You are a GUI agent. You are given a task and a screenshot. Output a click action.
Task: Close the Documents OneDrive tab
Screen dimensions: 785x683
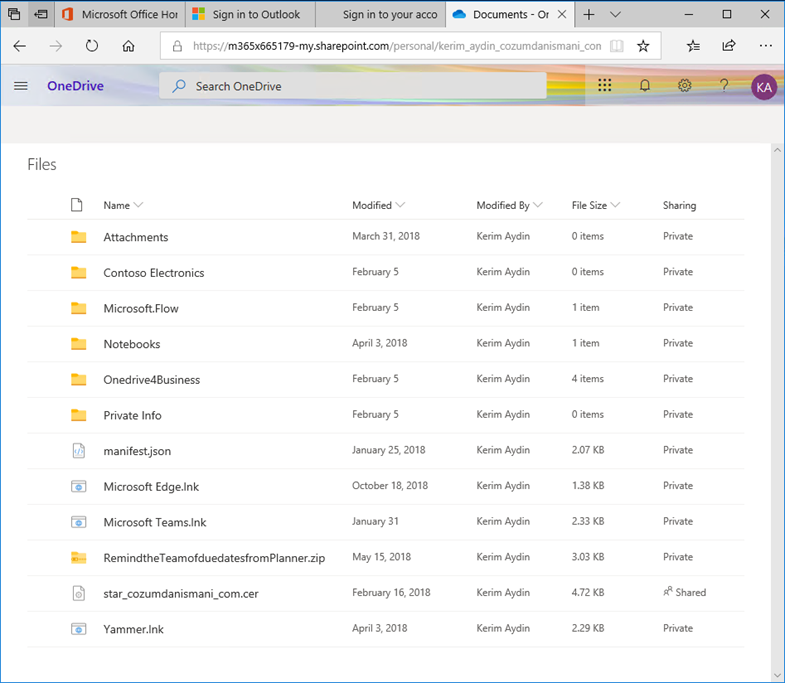pos(562,15)
